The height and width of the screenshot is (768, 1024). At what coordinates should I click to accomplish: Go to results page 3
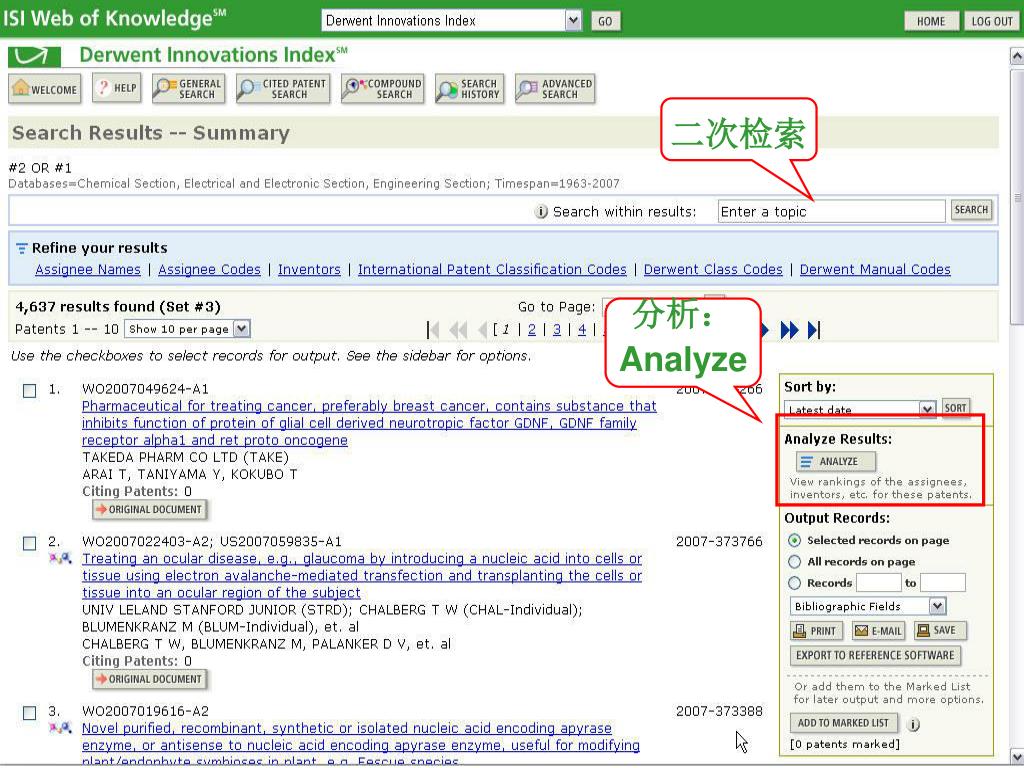click(x=557, y=330)
